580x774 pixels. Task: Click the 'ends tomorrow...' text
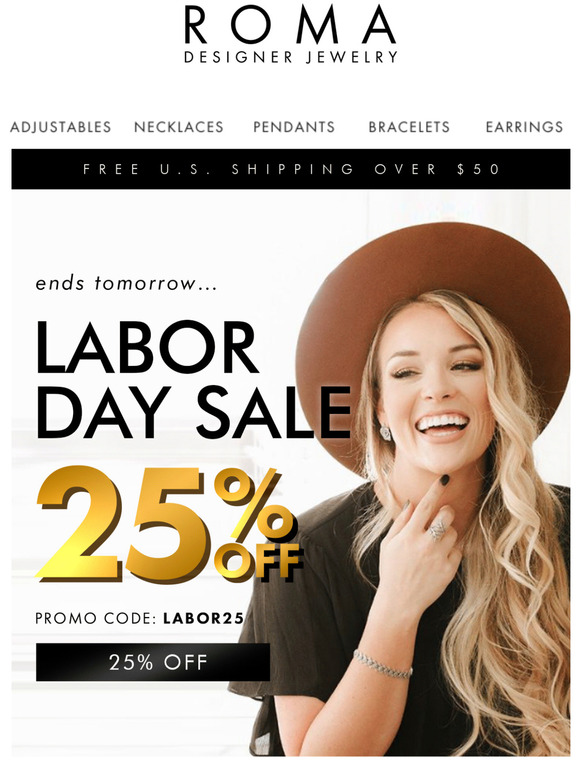point(126,283)
